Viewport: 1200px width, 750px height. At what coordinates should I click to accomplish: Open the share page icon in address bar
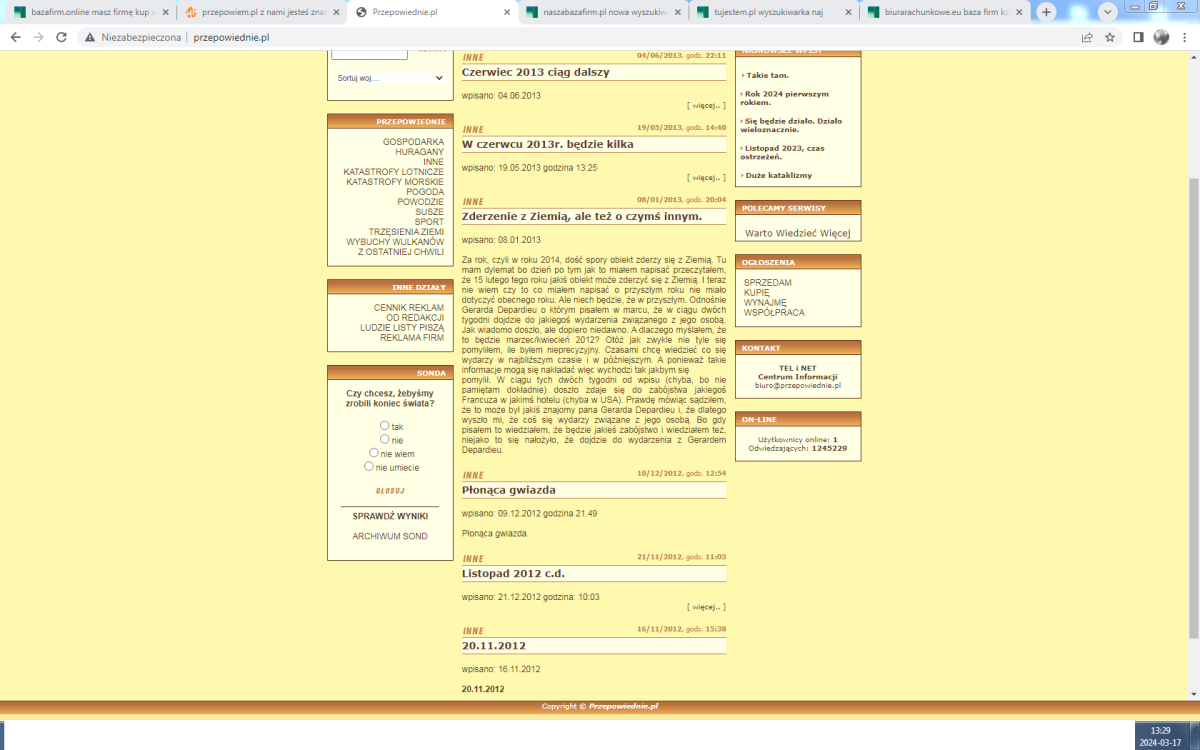point(1087,37)
